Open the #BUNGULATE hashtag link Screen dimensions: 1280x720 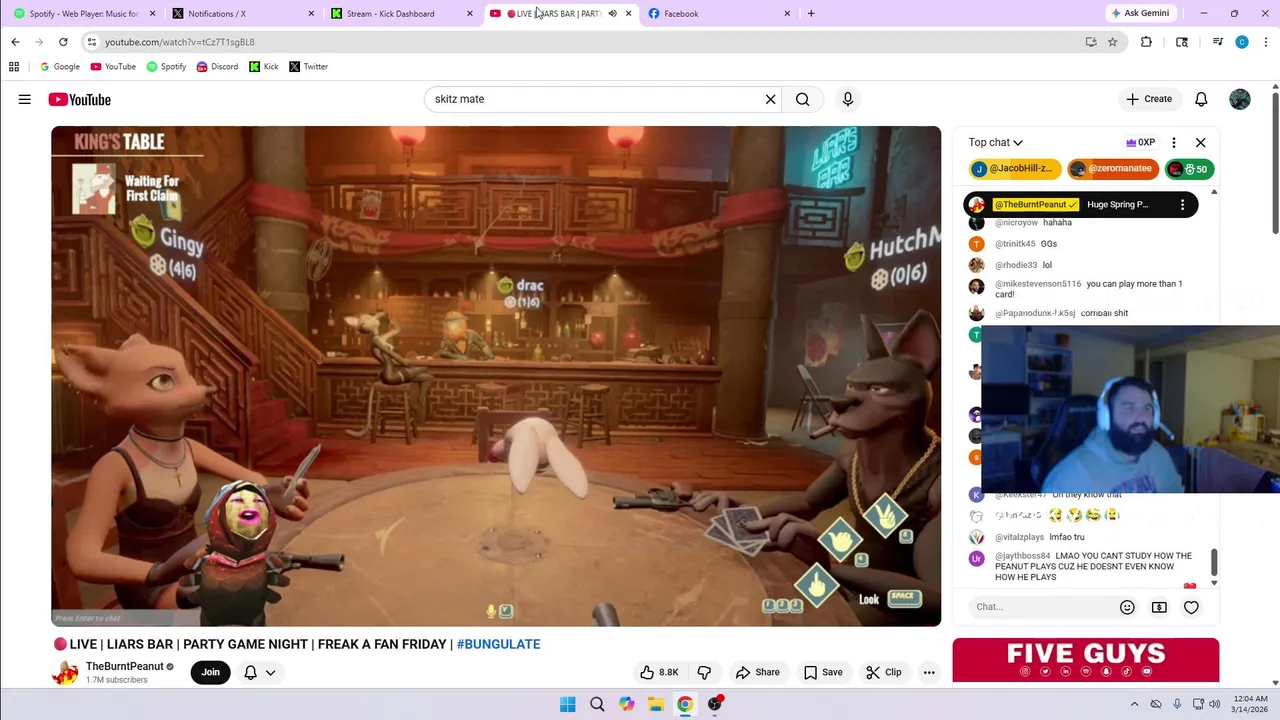(x=498, y=644)
